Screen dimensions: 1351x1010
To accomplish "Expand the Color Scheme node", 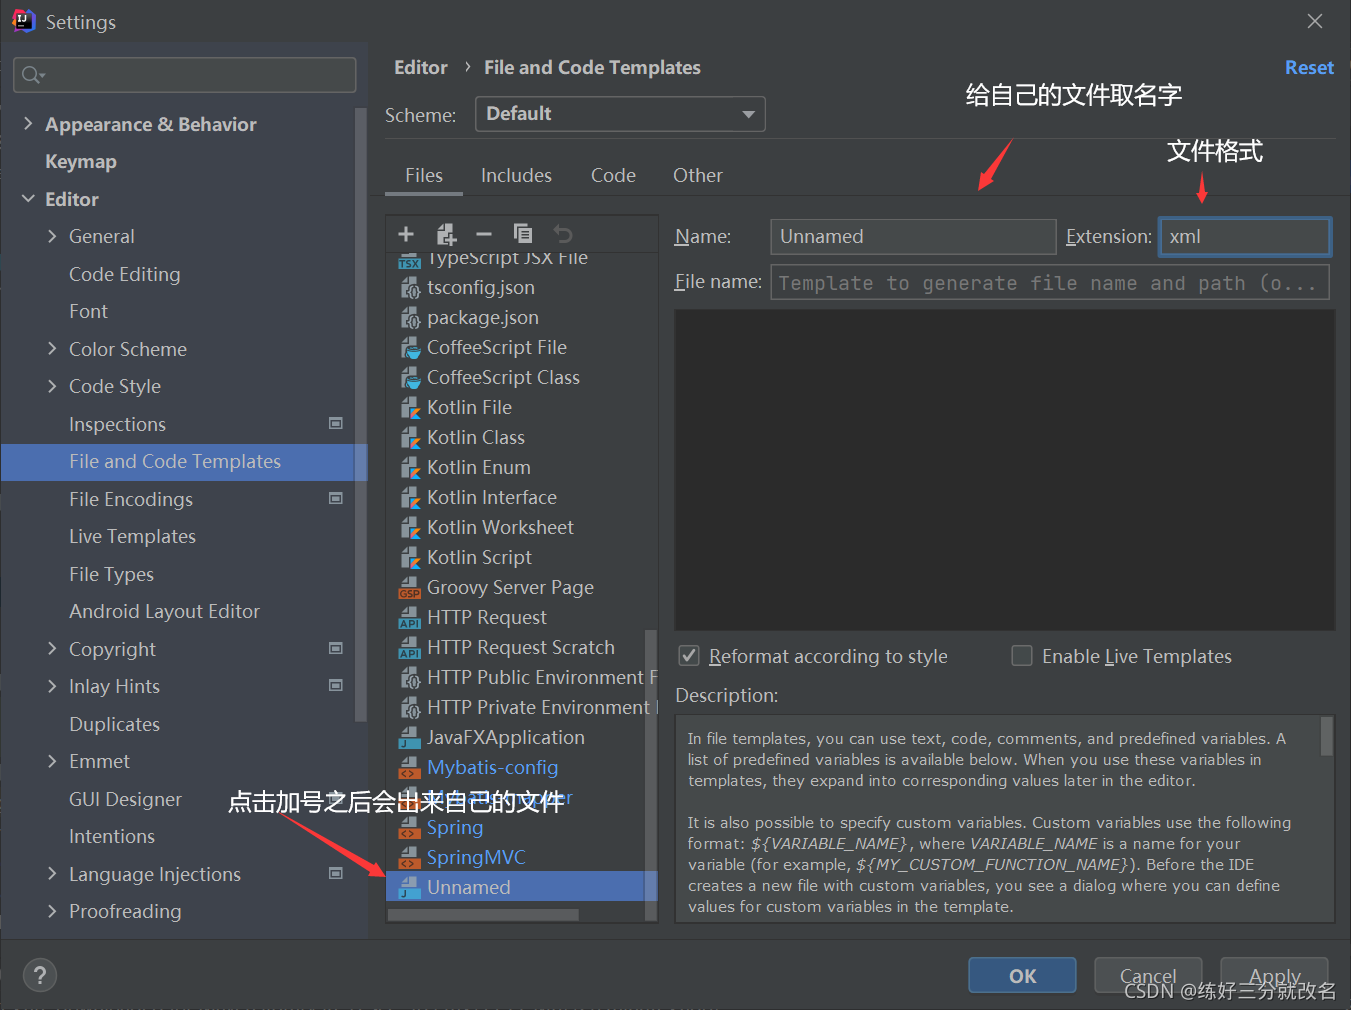I will [x=52, y=349].
